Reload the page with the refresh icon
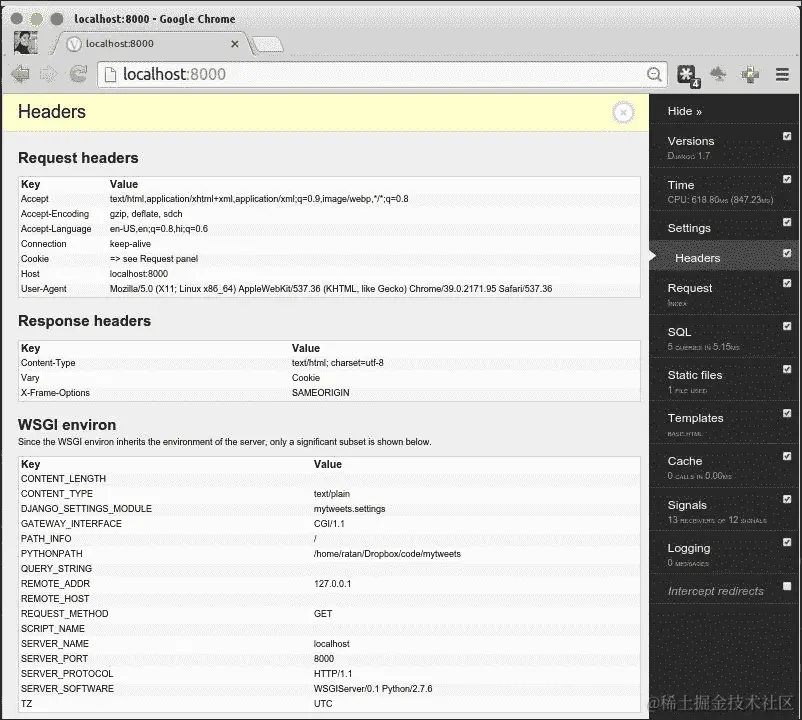The width and height of the screenshot is (802, 720). pos(78,74)
